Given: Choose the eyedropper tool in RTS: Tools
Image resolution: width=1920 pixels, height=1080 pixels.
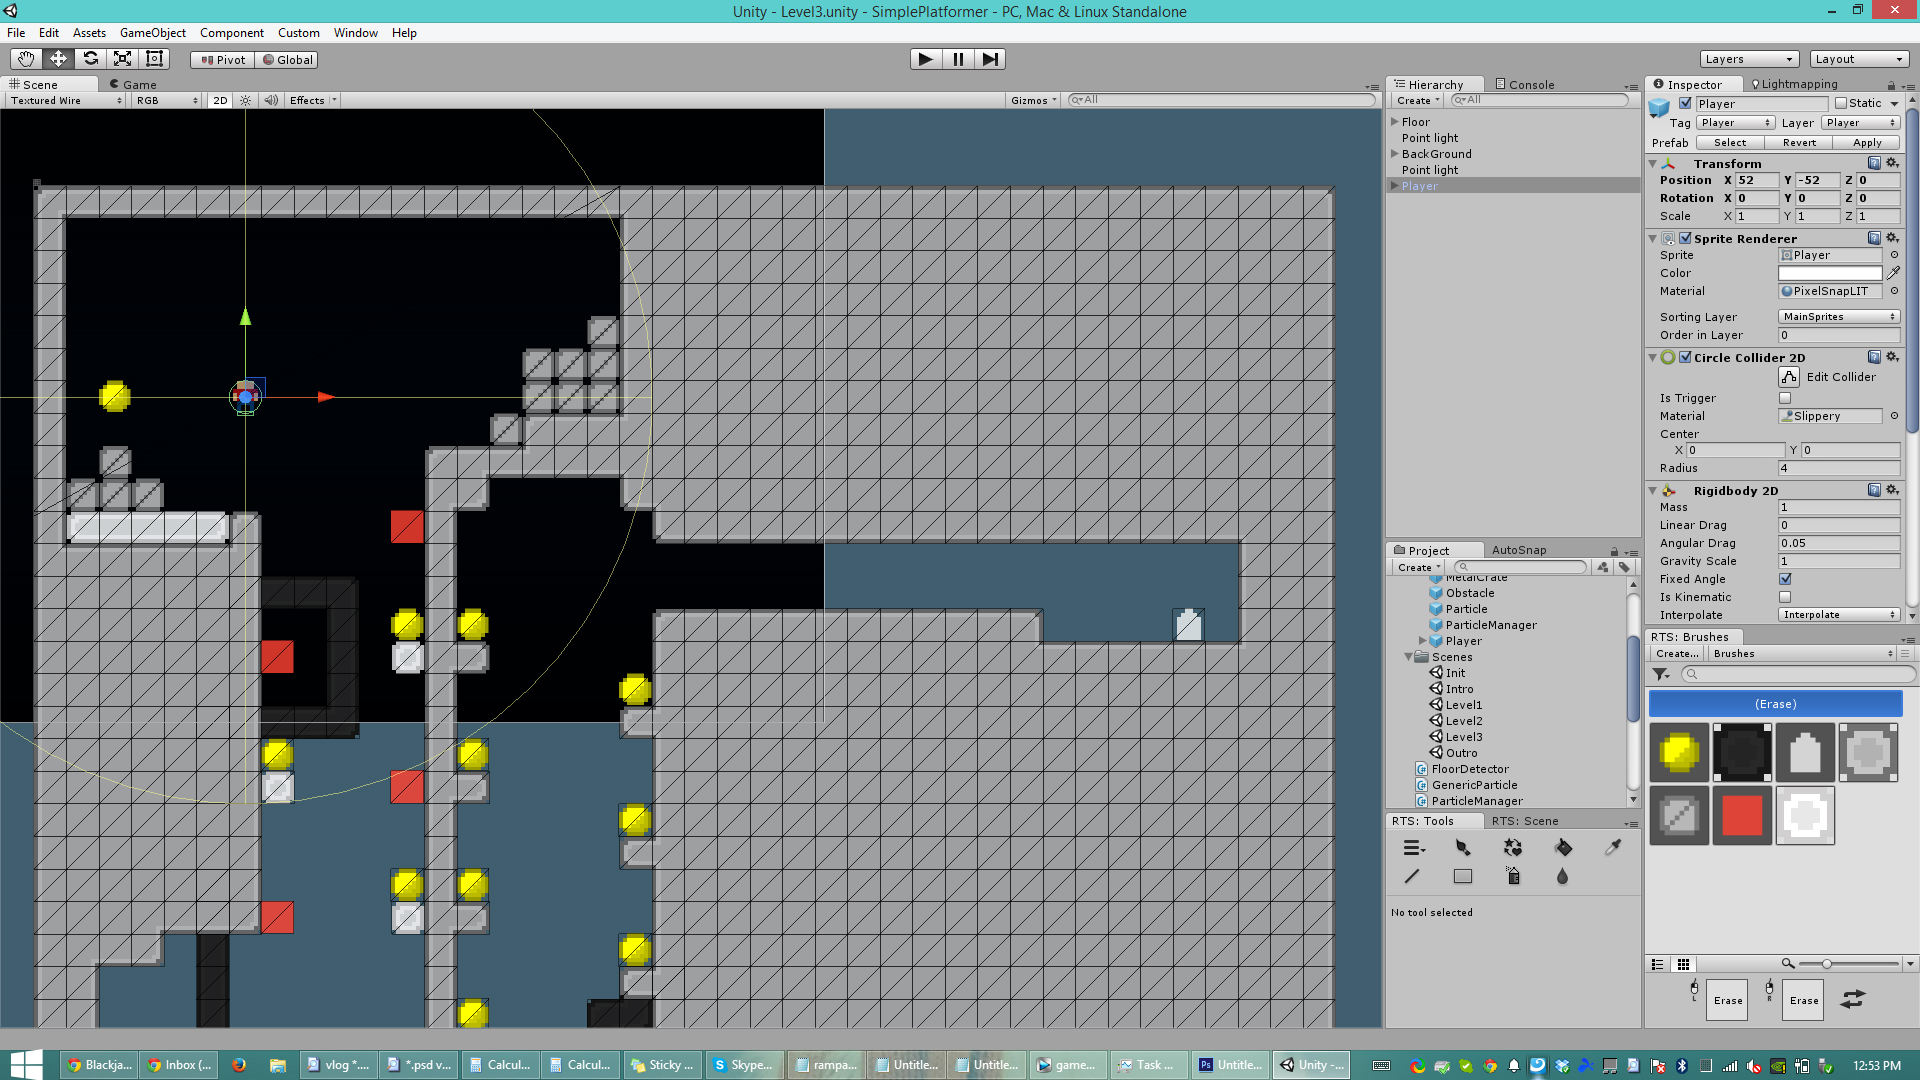Looking at the screenshot, I should tap(1613, 848).
